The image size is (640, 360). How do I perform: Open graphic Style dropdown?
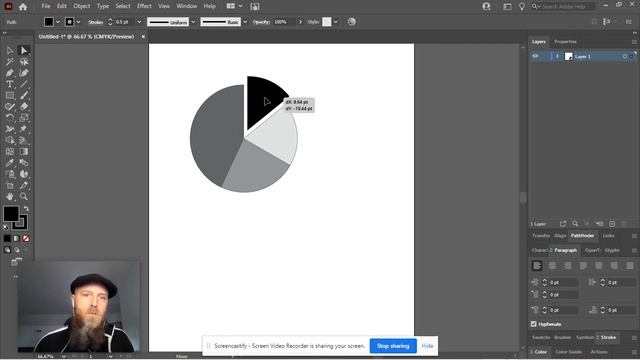(x=336, y=22)
